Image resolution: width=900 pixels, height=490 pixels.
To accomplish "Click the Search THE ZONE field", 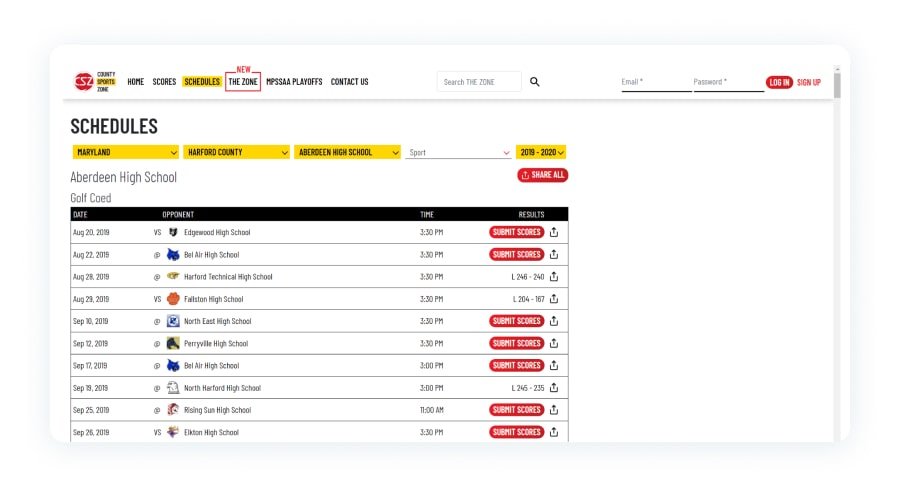I will [479, 82].
